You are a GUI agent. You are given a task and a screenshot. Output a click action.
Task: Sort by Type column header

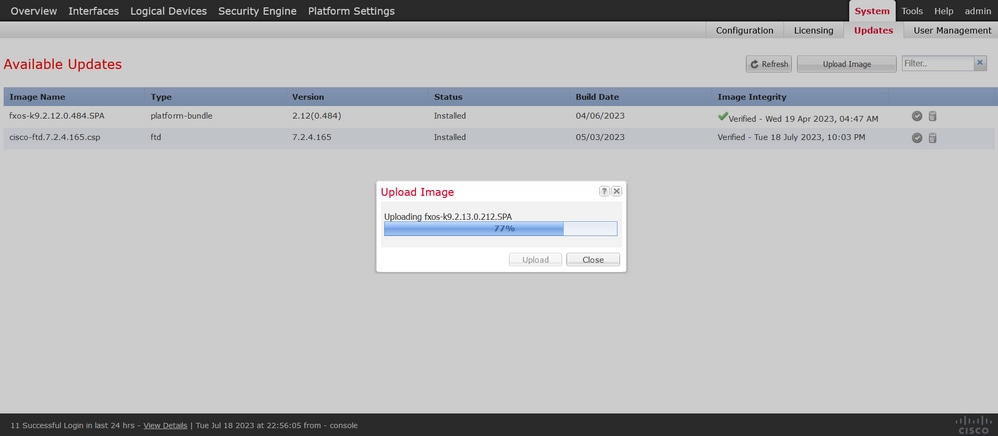[161, 97]
